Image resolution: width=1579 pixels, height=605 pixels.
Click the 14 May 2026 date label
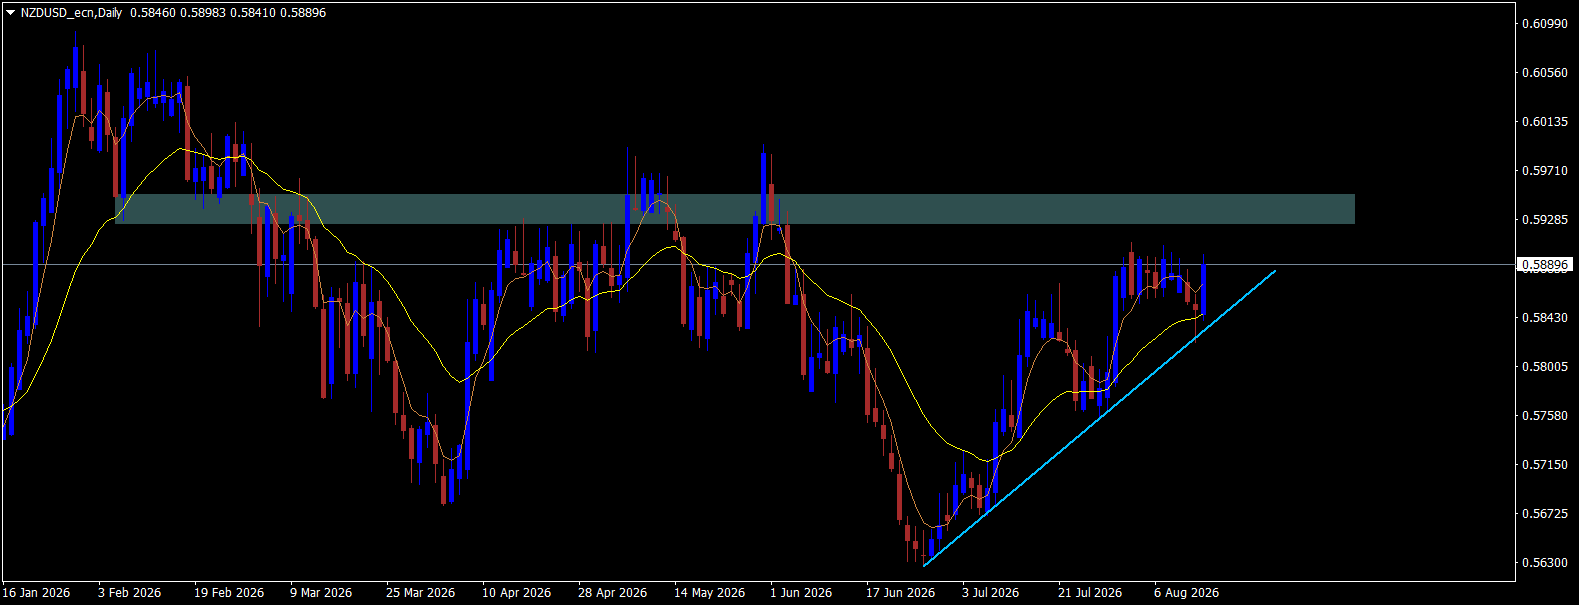(x=709, y=593)
